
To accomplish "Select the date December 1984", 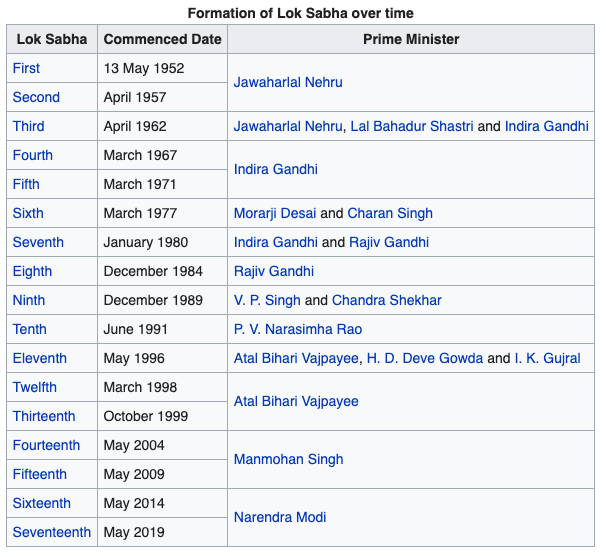I will click(153, 271).
